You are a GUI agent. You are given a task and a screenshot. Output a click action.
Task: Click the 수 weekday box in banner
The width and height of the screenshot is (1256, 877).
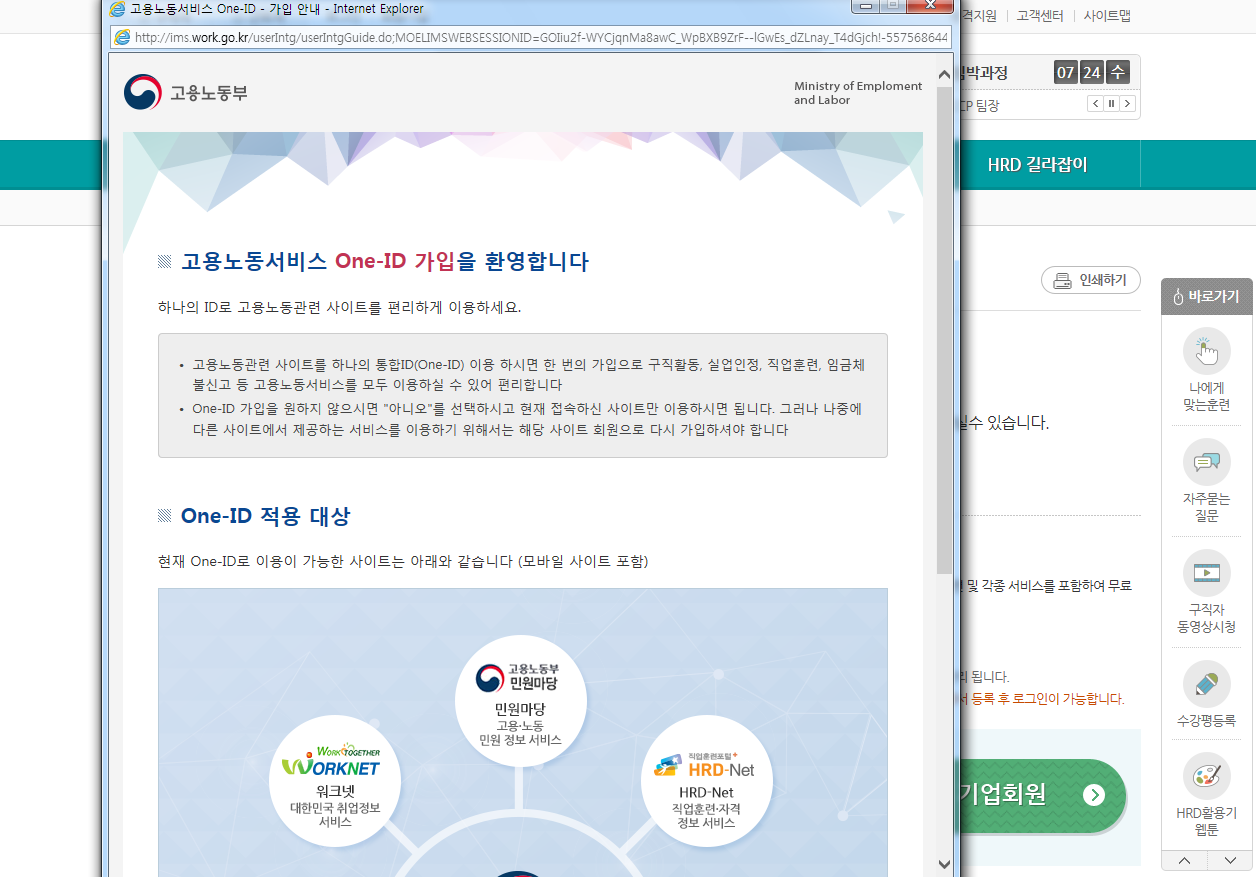pos(1118,73)
